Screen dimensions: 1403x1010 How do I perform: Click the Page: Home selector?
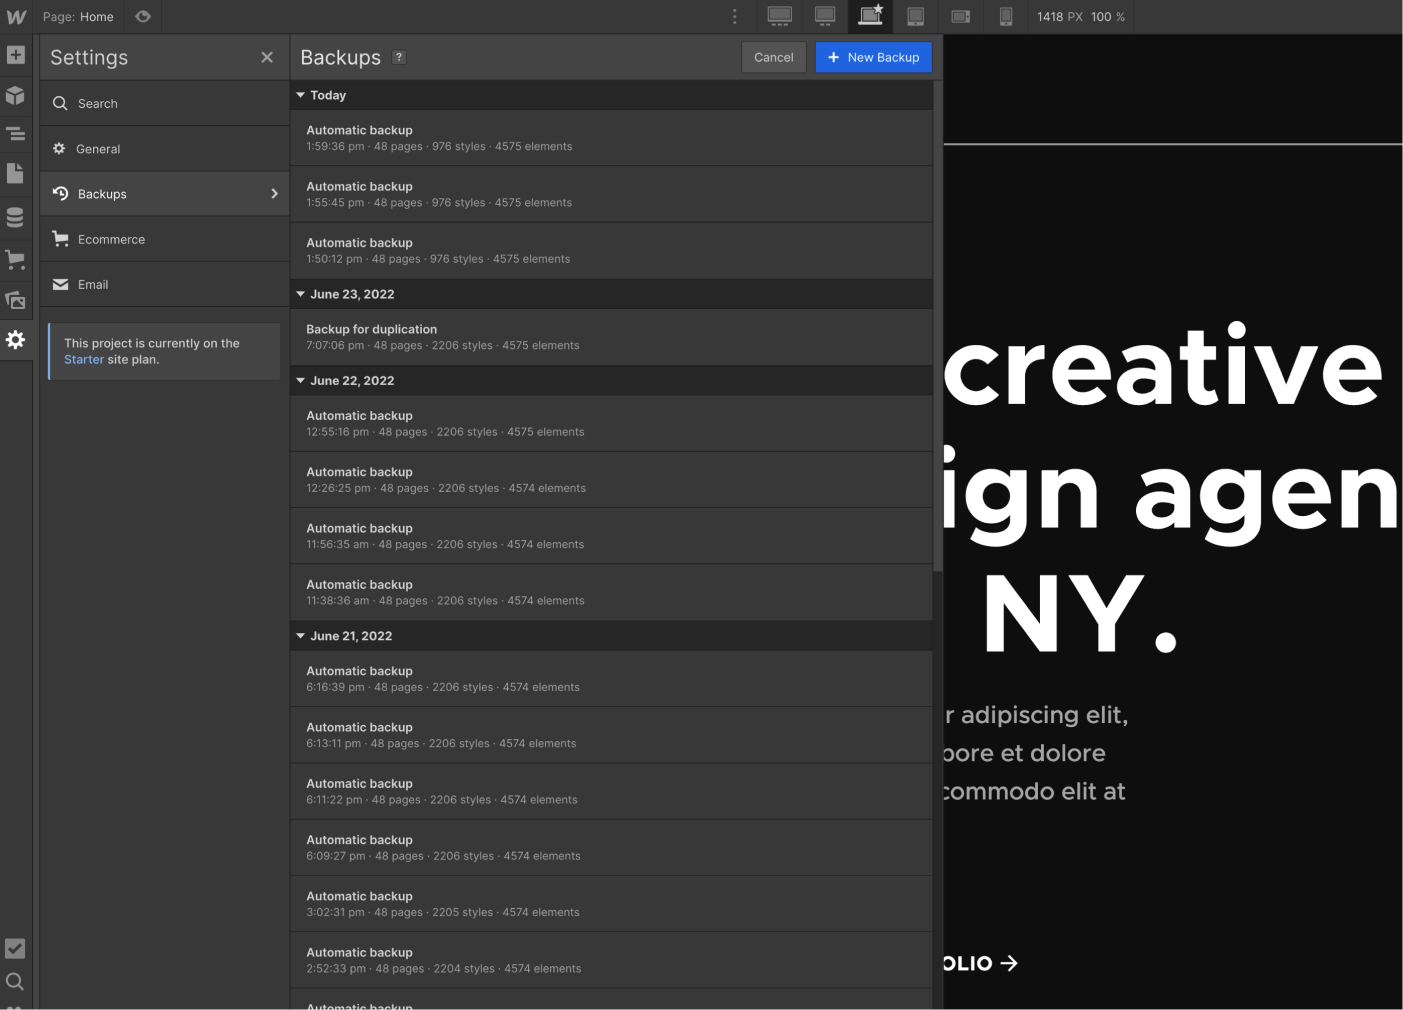(x=78, y=17)
